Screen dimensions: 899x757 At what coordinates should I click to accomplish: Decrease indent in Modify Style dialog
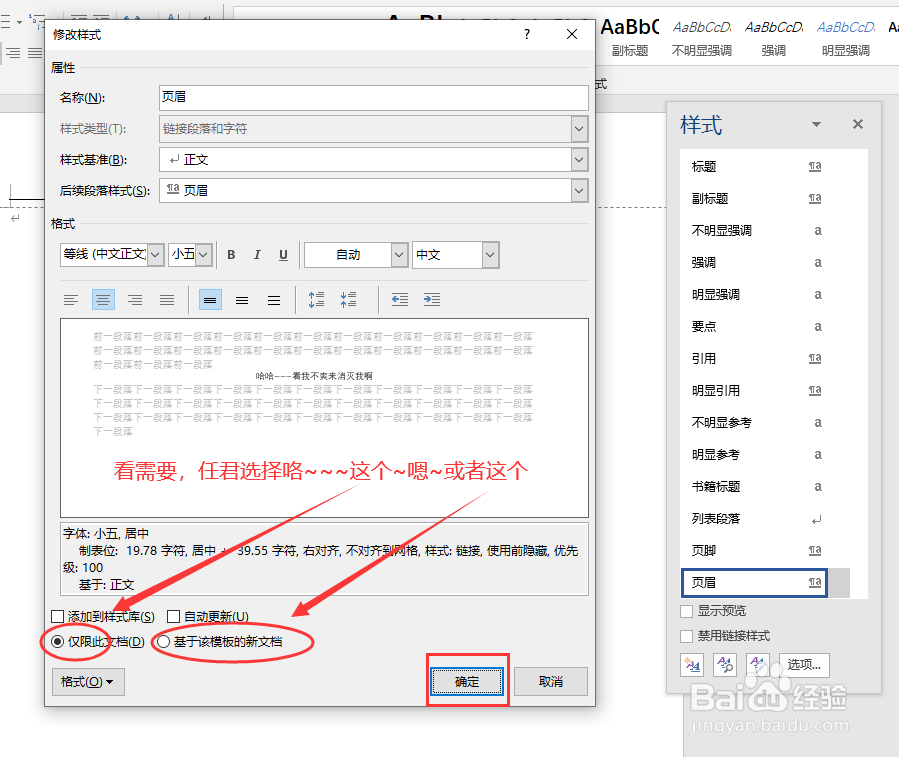coord(400,300)
